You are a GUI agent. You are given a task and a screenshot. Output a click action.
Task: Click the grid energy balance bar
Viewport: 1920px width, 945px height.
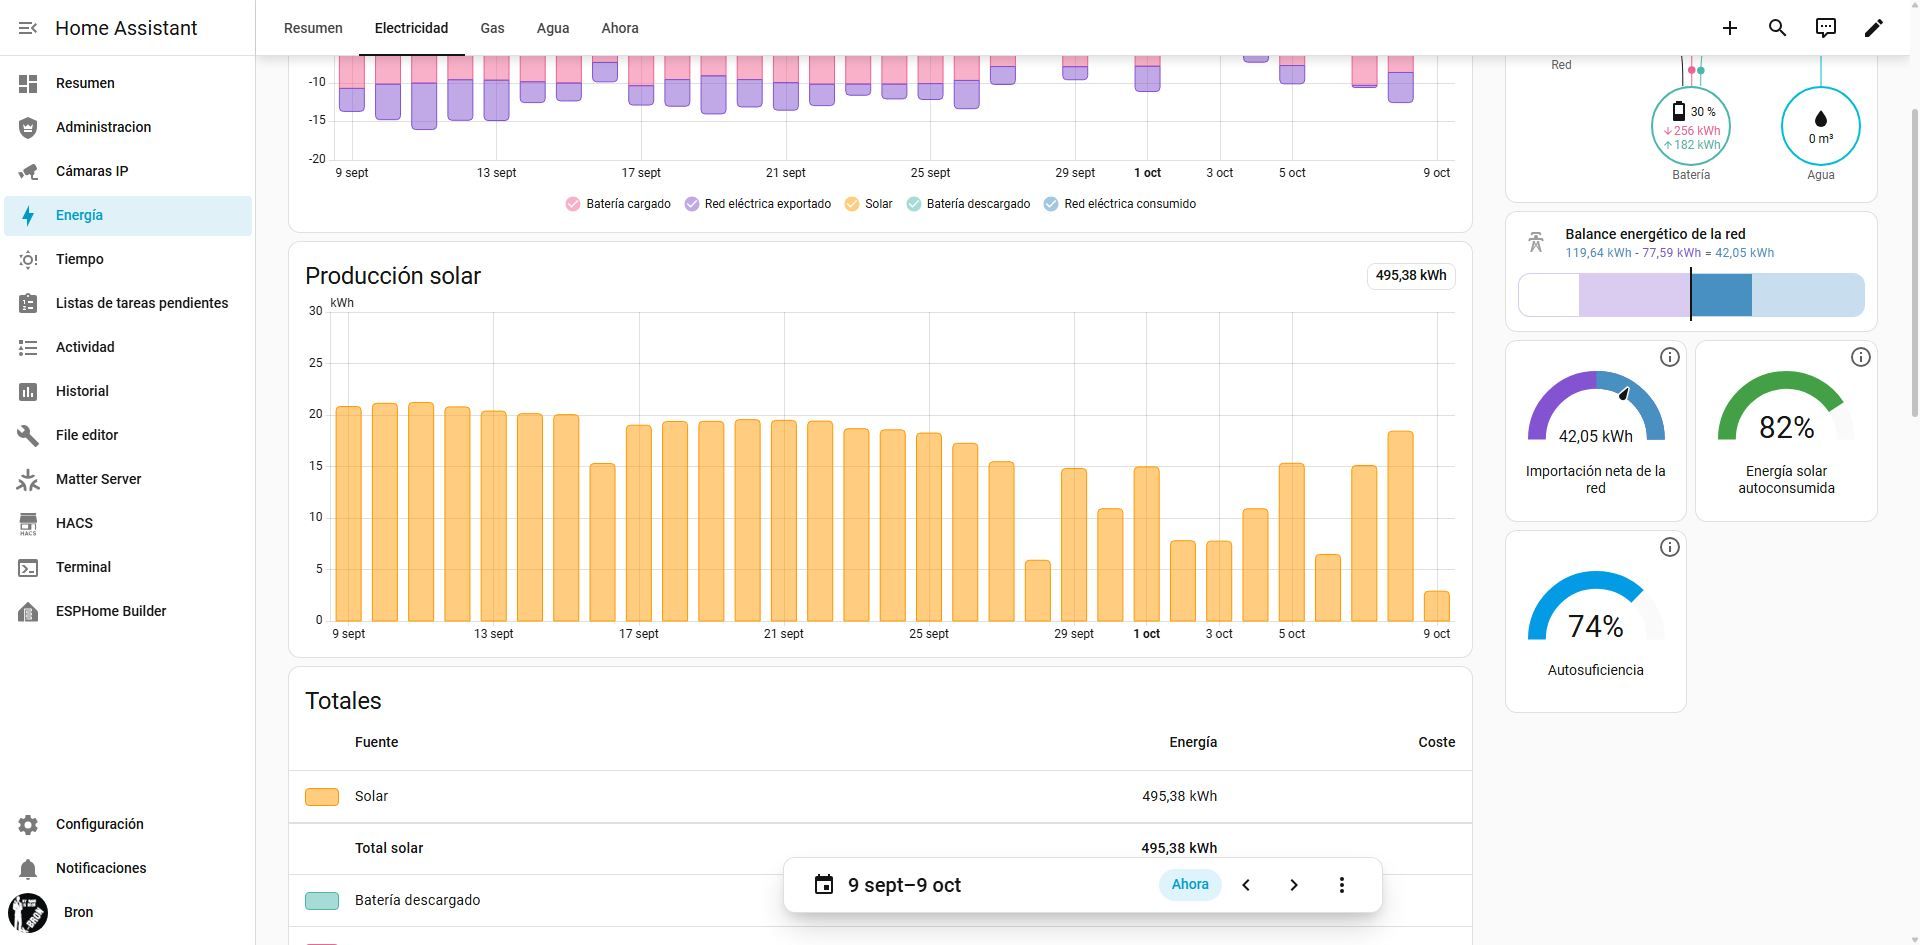click(x=1691, y=295)
